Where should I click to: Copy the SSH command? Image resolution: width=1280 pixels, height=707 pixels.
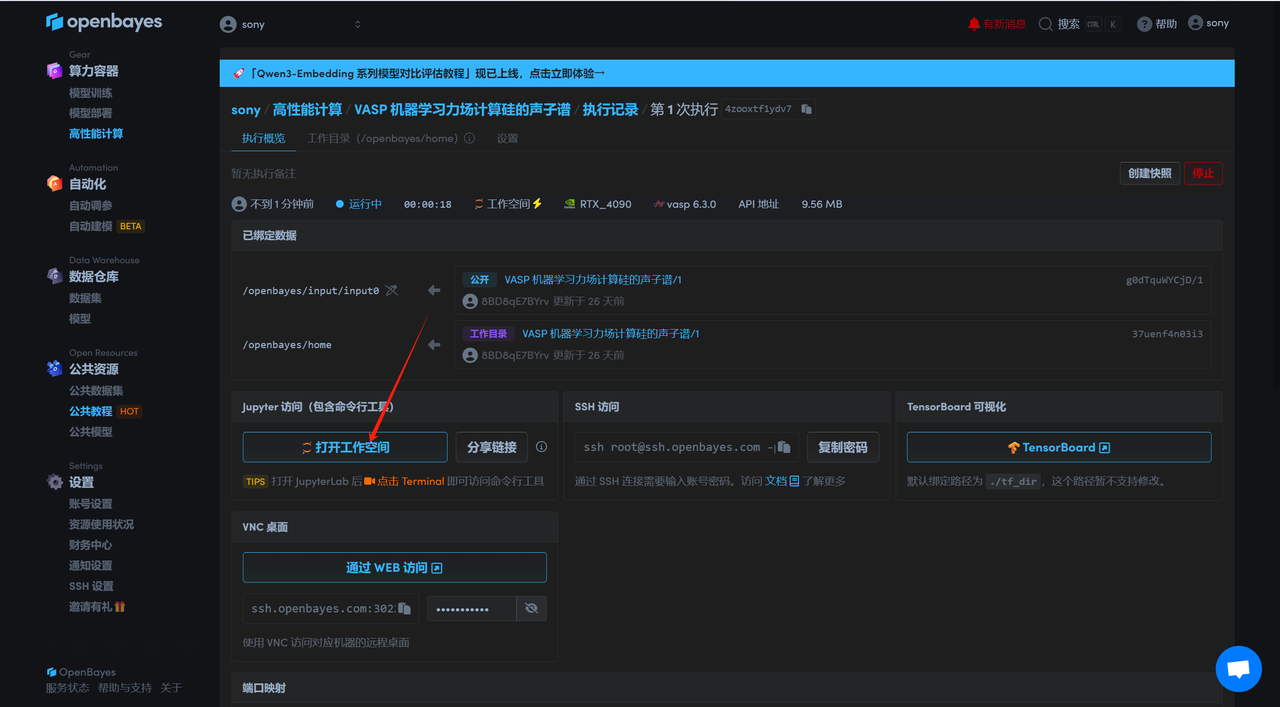[x=785, y=447]
